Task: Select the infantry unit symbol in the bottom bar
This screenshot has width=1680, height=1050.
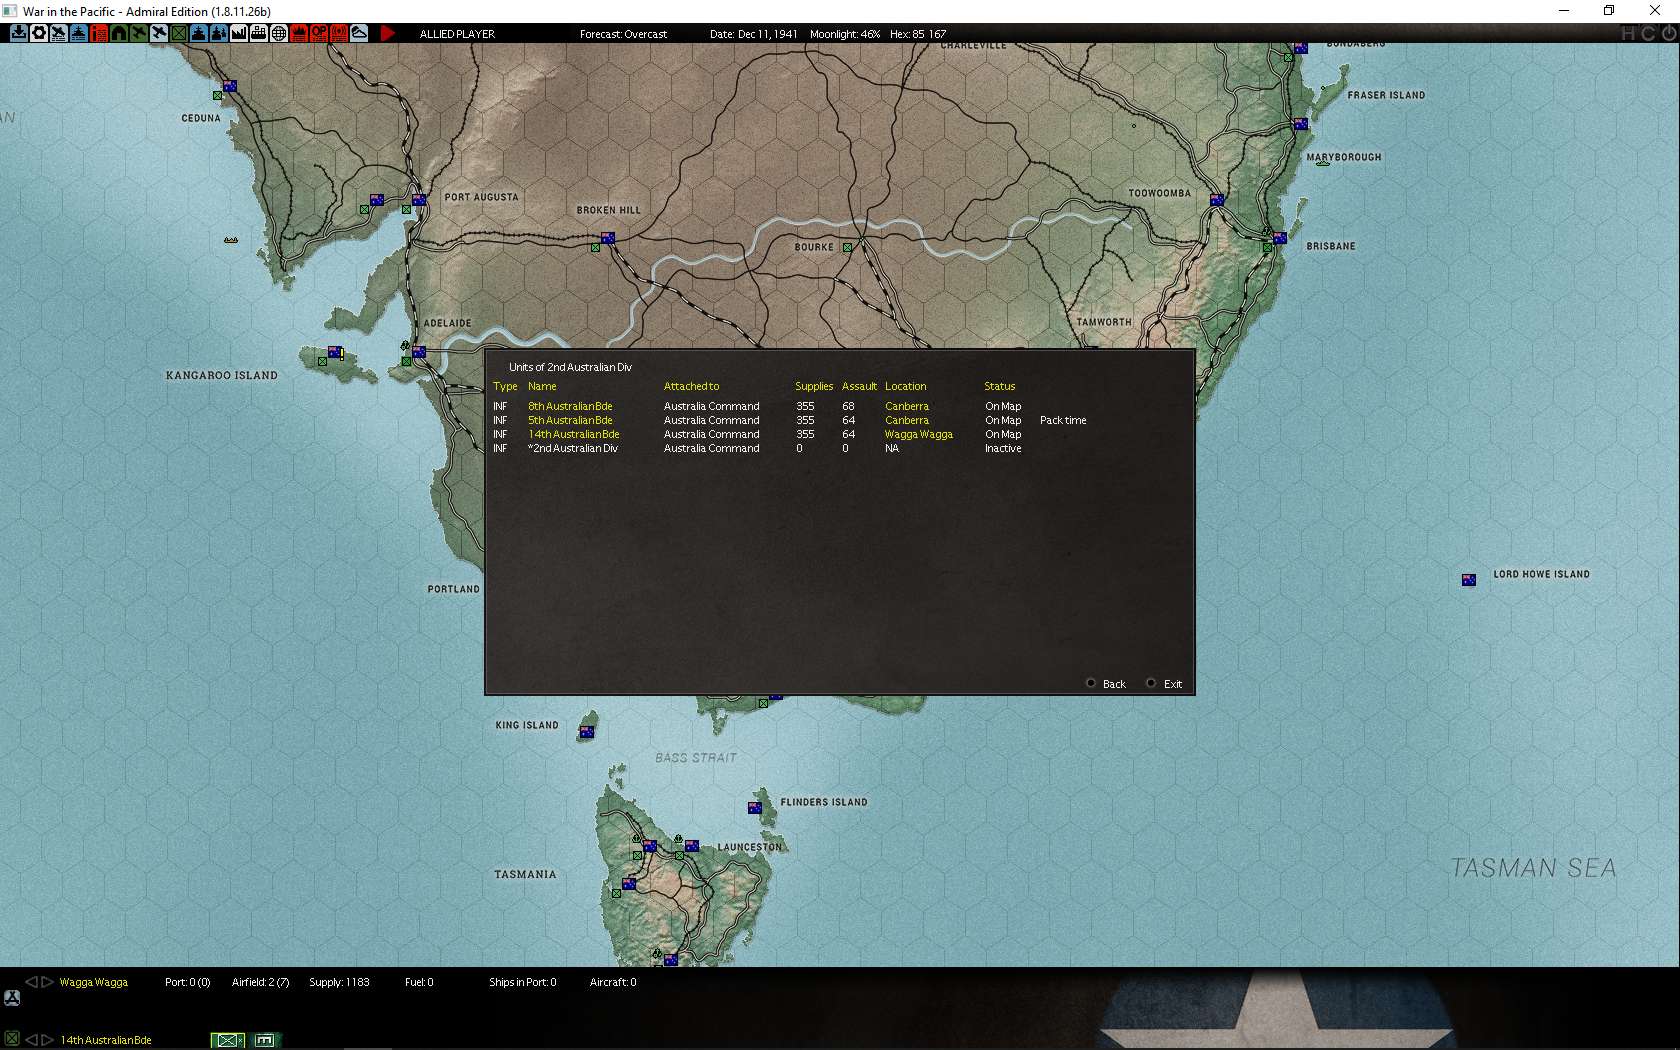Action: 228,1040
